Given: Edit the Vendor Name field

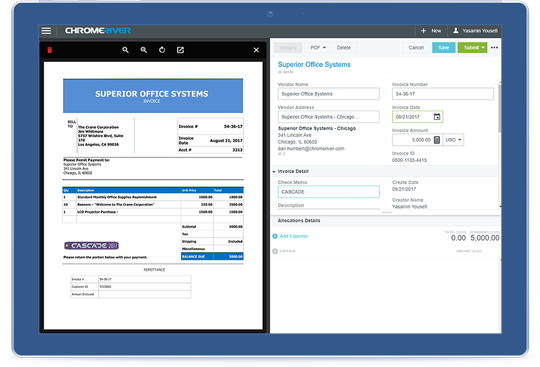Looking at the screenshot, I should (x=329, y=94).
